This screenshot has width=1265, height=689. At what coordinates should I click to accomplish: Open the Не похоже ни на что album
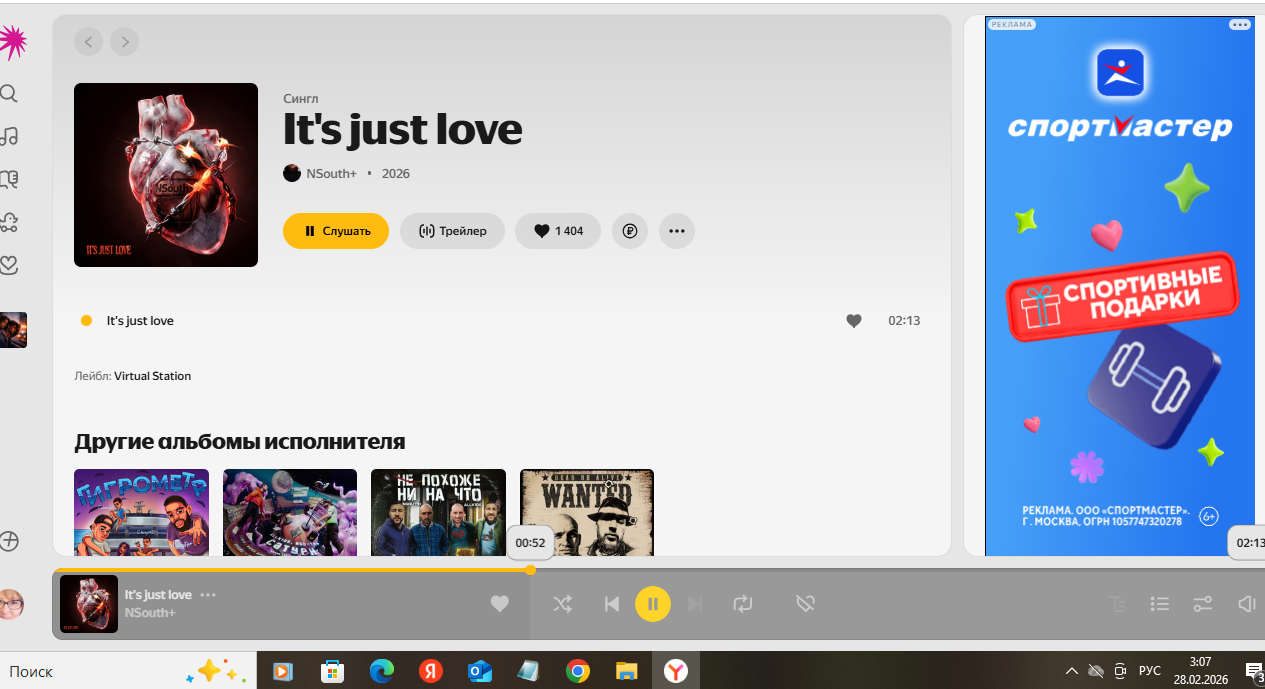click(438, 512)
